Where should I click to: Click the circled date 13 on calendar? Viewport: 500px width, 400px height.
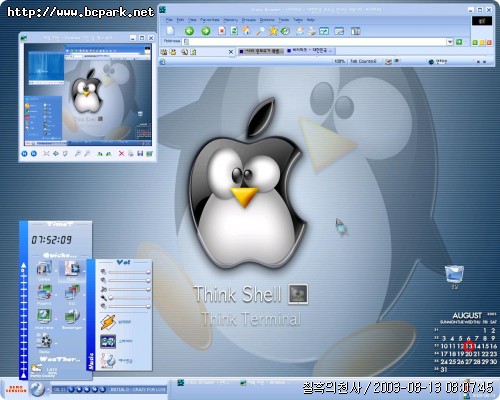pyautogui.click(x=469, y=346)
